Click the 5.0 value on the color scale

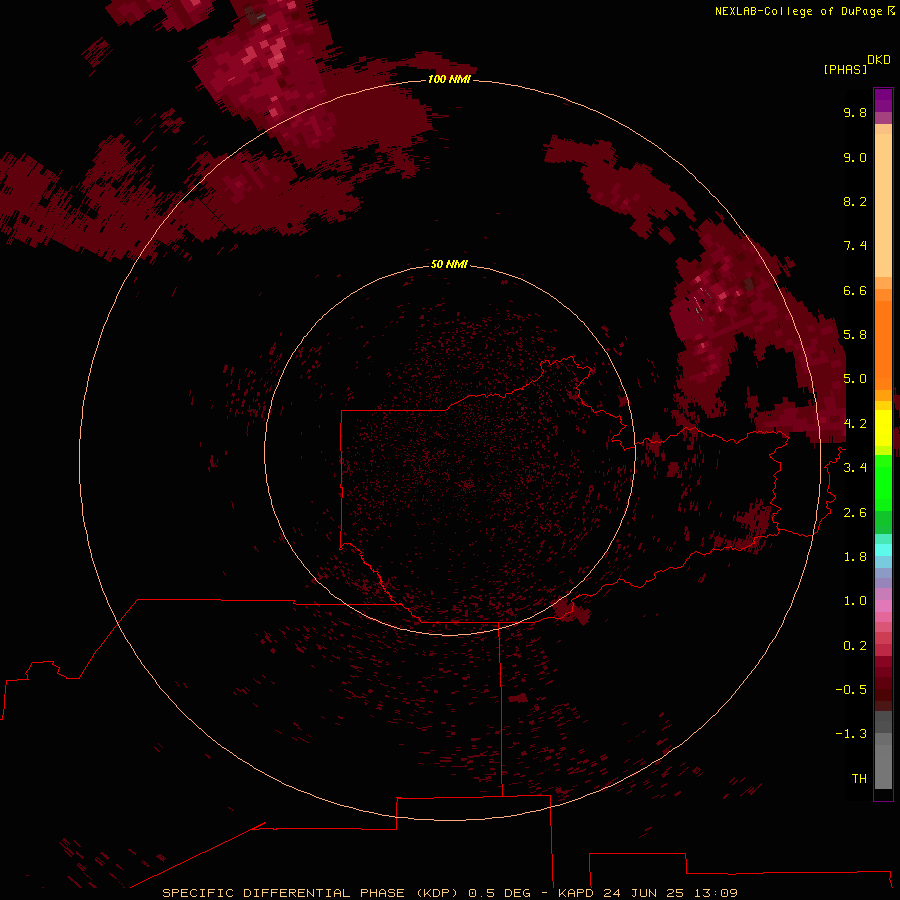(855, 379)
